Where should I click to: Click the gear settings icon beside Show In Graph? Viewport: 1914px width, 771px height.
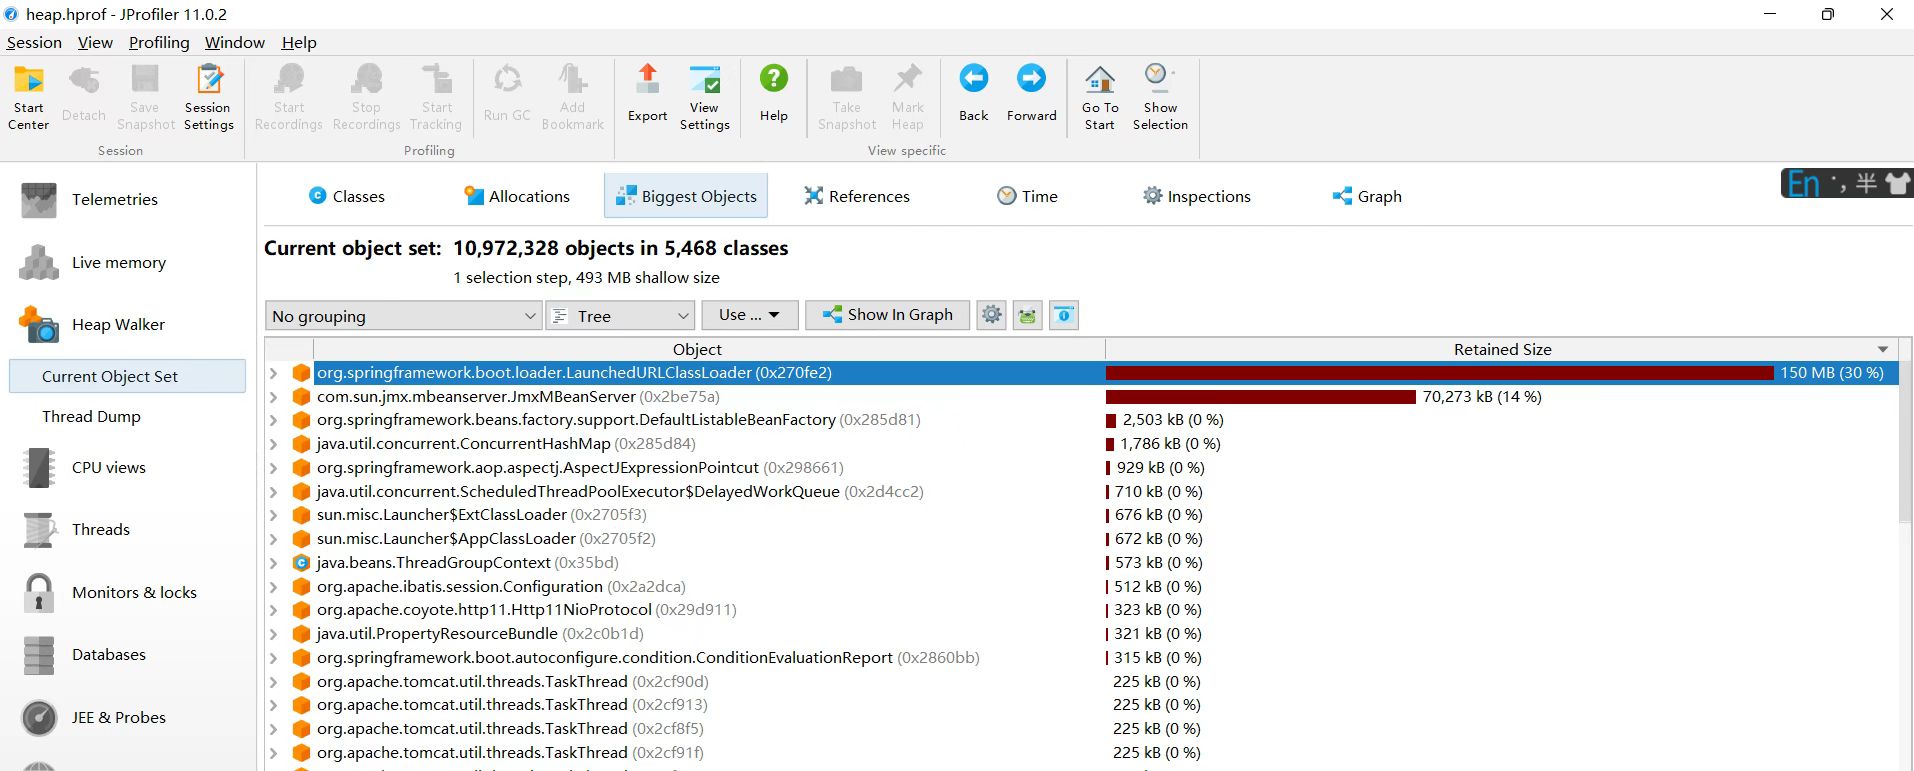point(991,315)
